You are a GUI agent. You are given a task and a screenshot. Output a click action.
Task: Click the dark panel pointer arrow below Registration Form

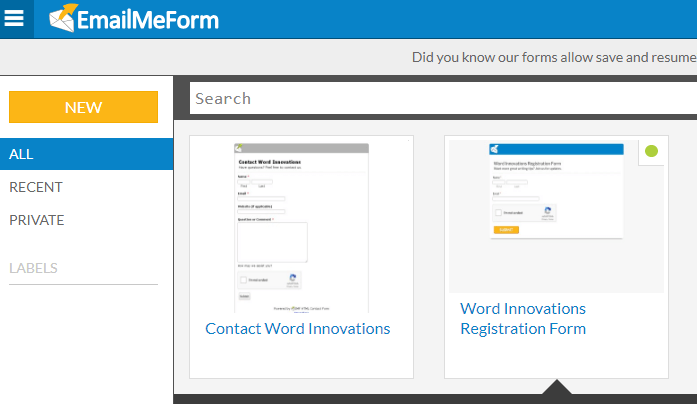[557, 388]
